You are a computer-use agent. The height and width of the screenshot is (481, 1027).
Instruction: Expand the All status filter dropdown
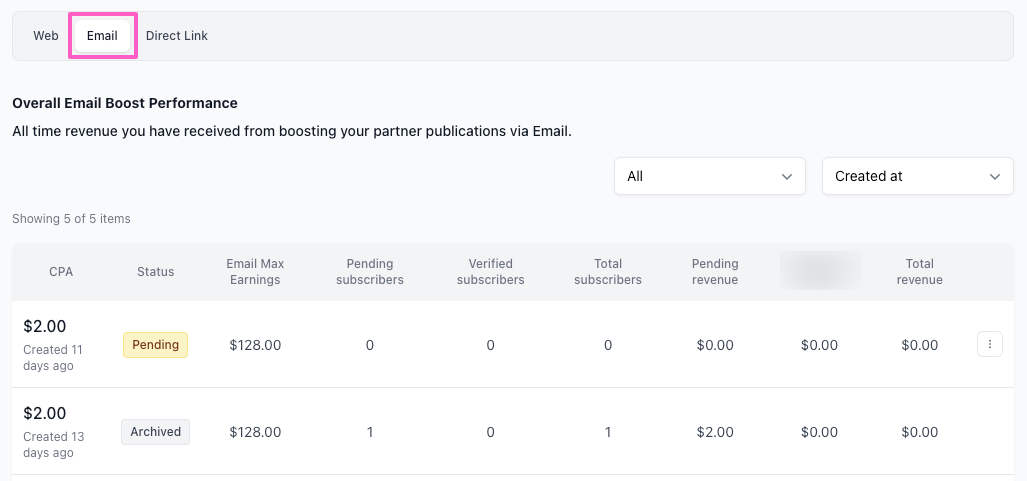tap(709, 176)
